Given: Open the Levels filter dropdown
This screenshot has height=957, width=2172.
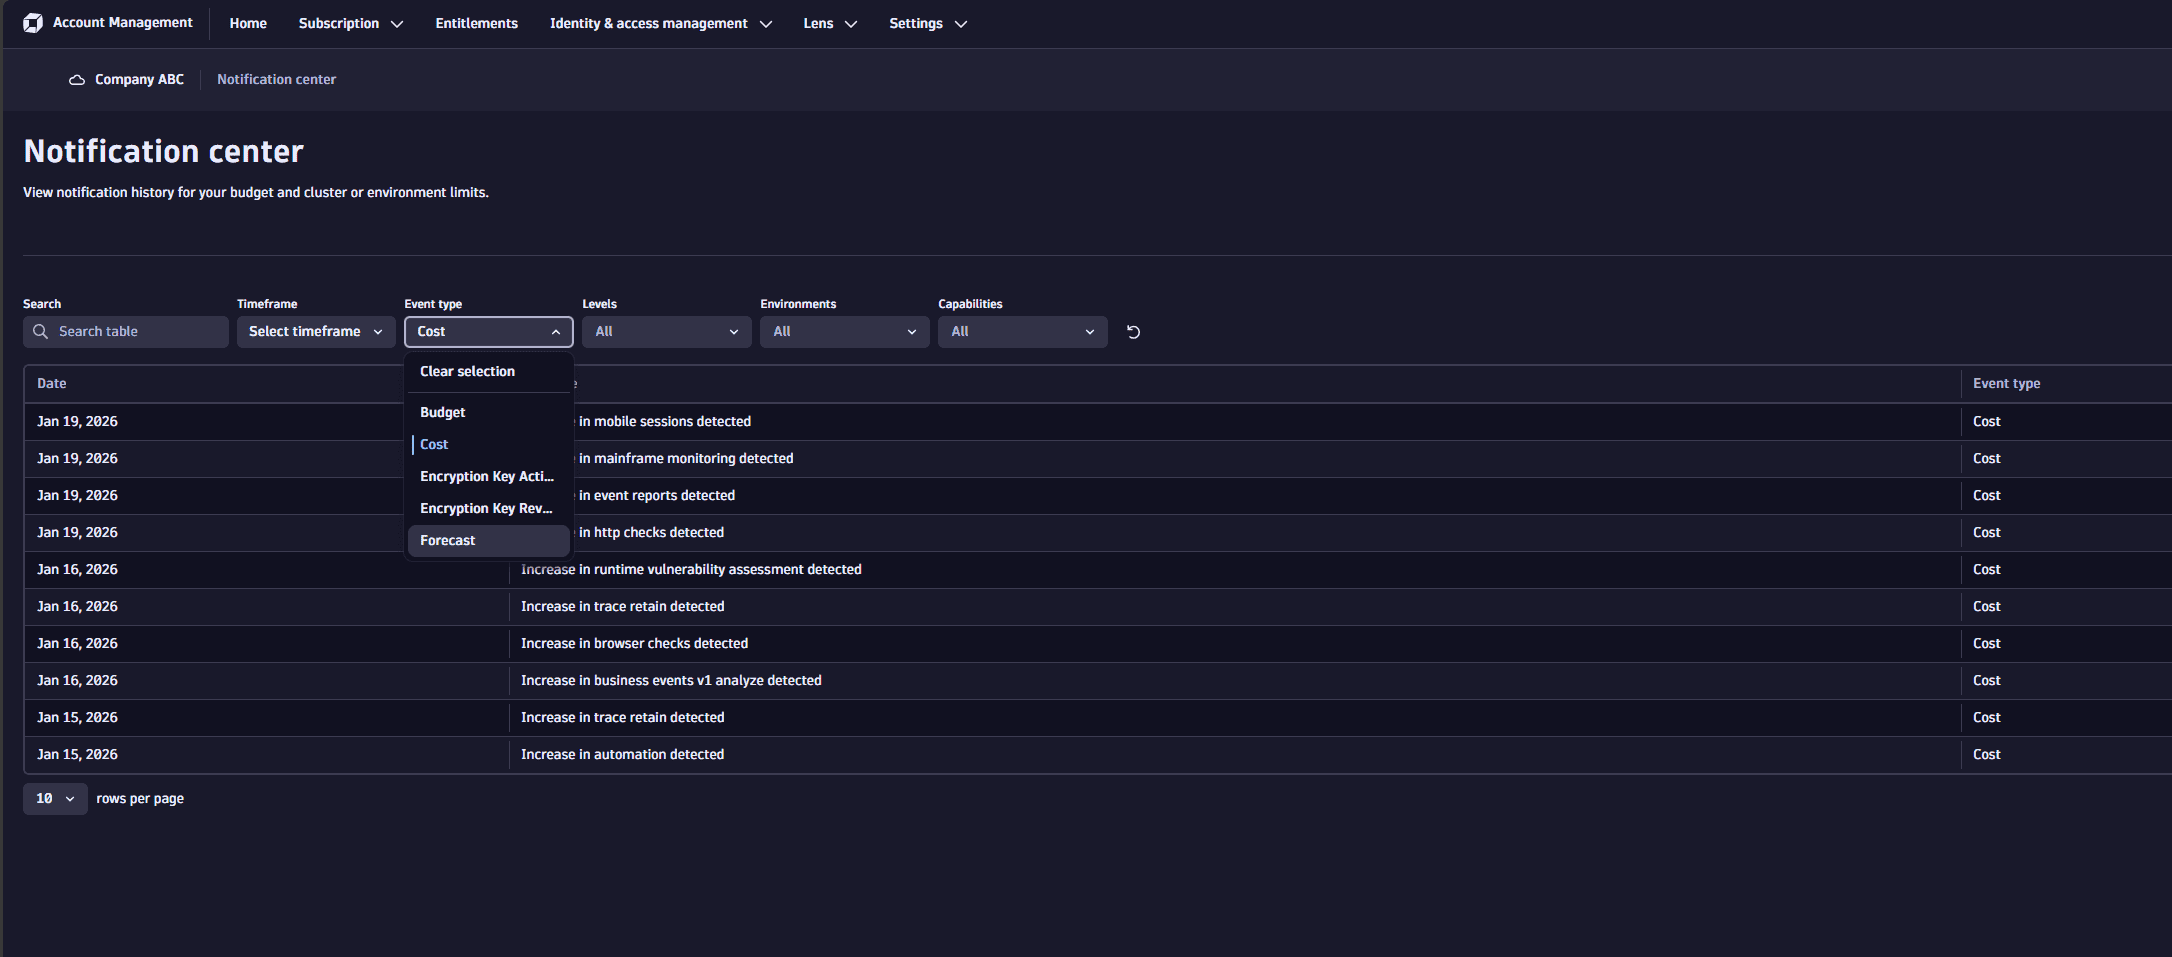Looking at the screenshot, I should point(665,331).
